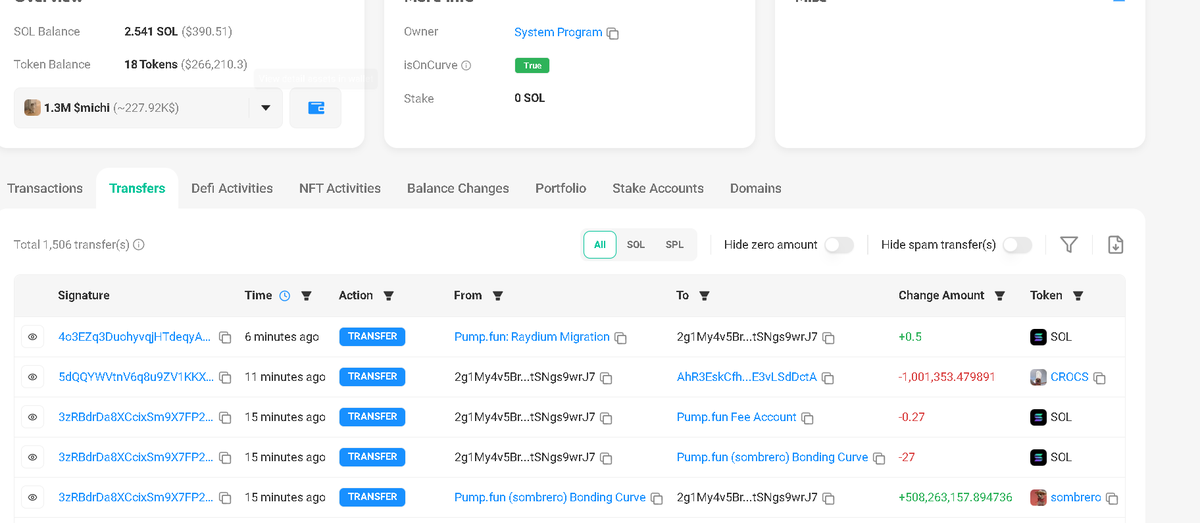Copy the System Program owner address
Image resolution: width=1200 pixels, height=523 pixels.
click(613, 34)
